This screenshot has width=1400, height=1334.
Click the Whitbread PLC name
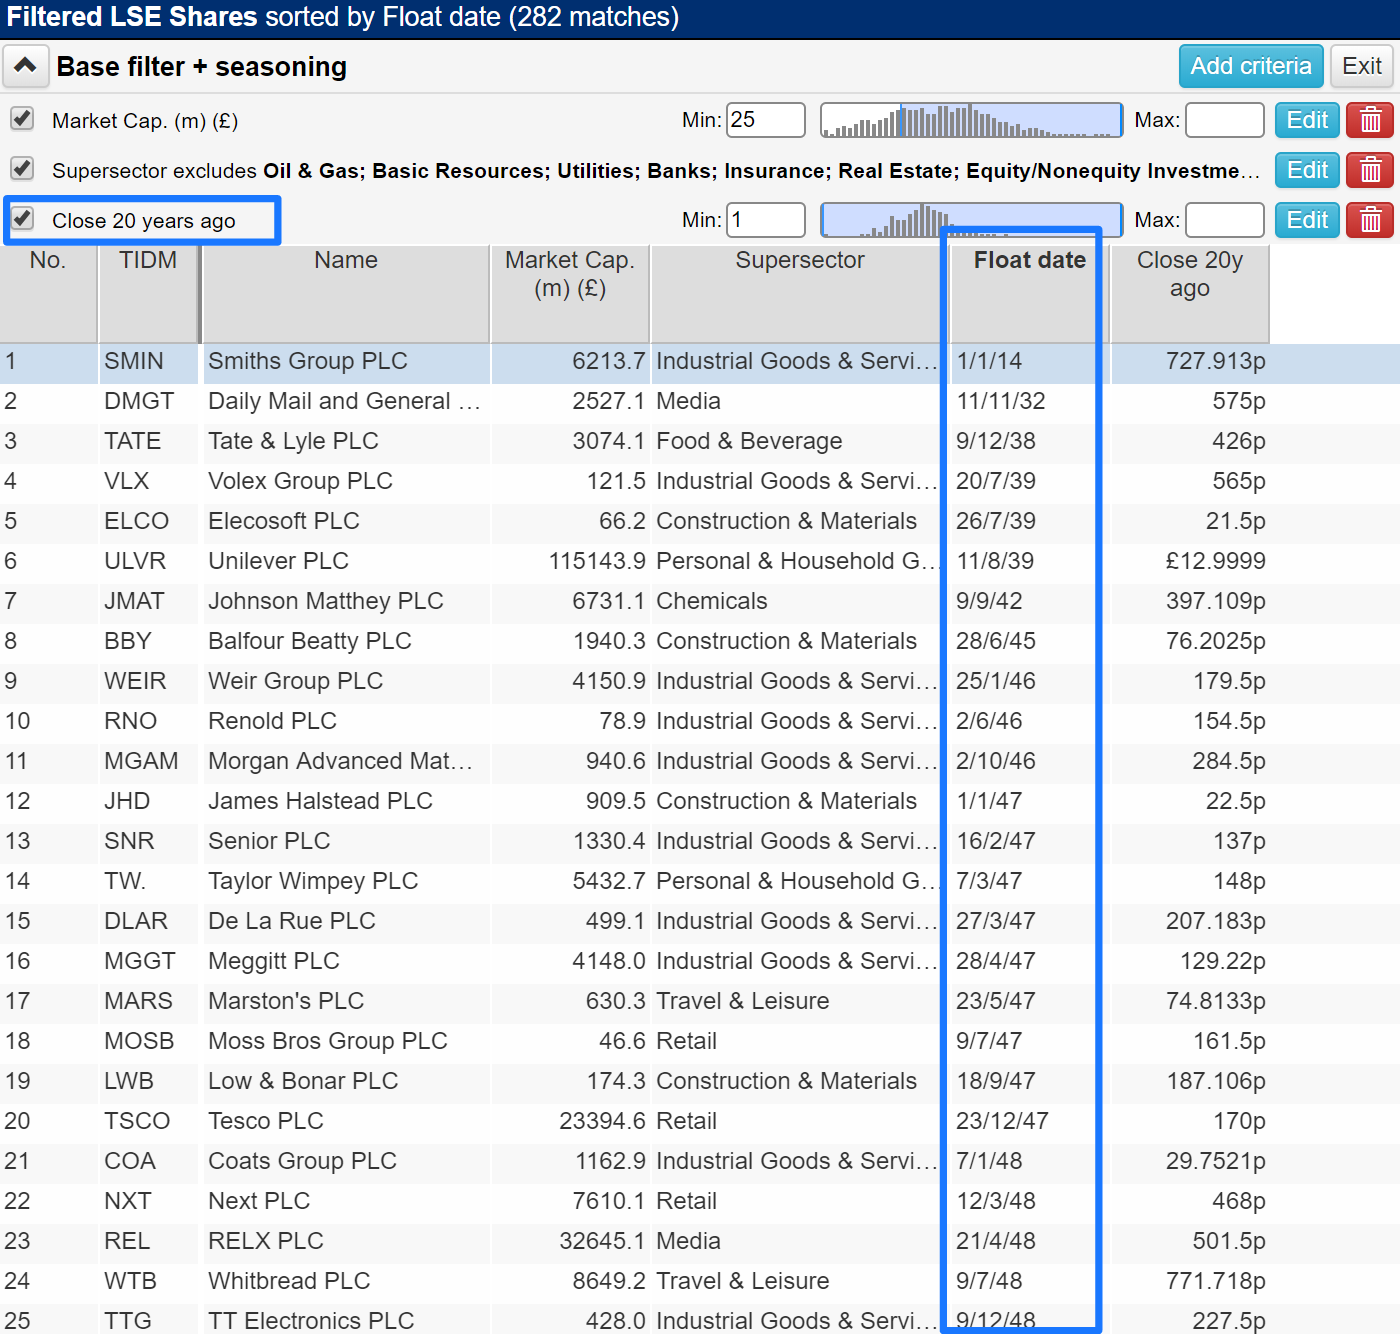click(x=289, y=1281)
